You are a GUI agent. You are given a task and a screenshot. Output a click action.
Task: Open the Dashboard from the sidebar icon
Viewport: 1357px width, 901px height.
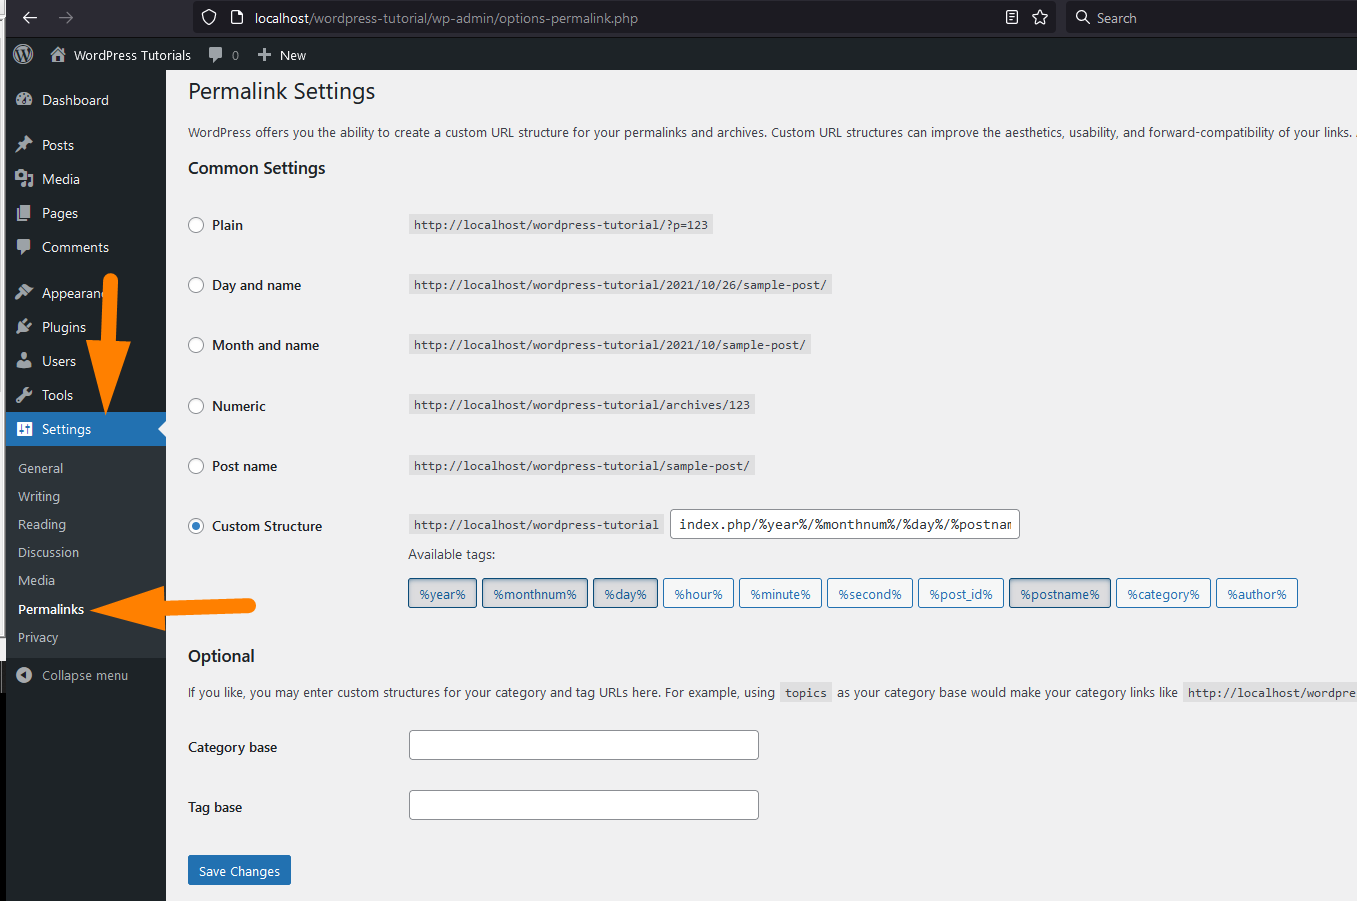click(24, 99)
